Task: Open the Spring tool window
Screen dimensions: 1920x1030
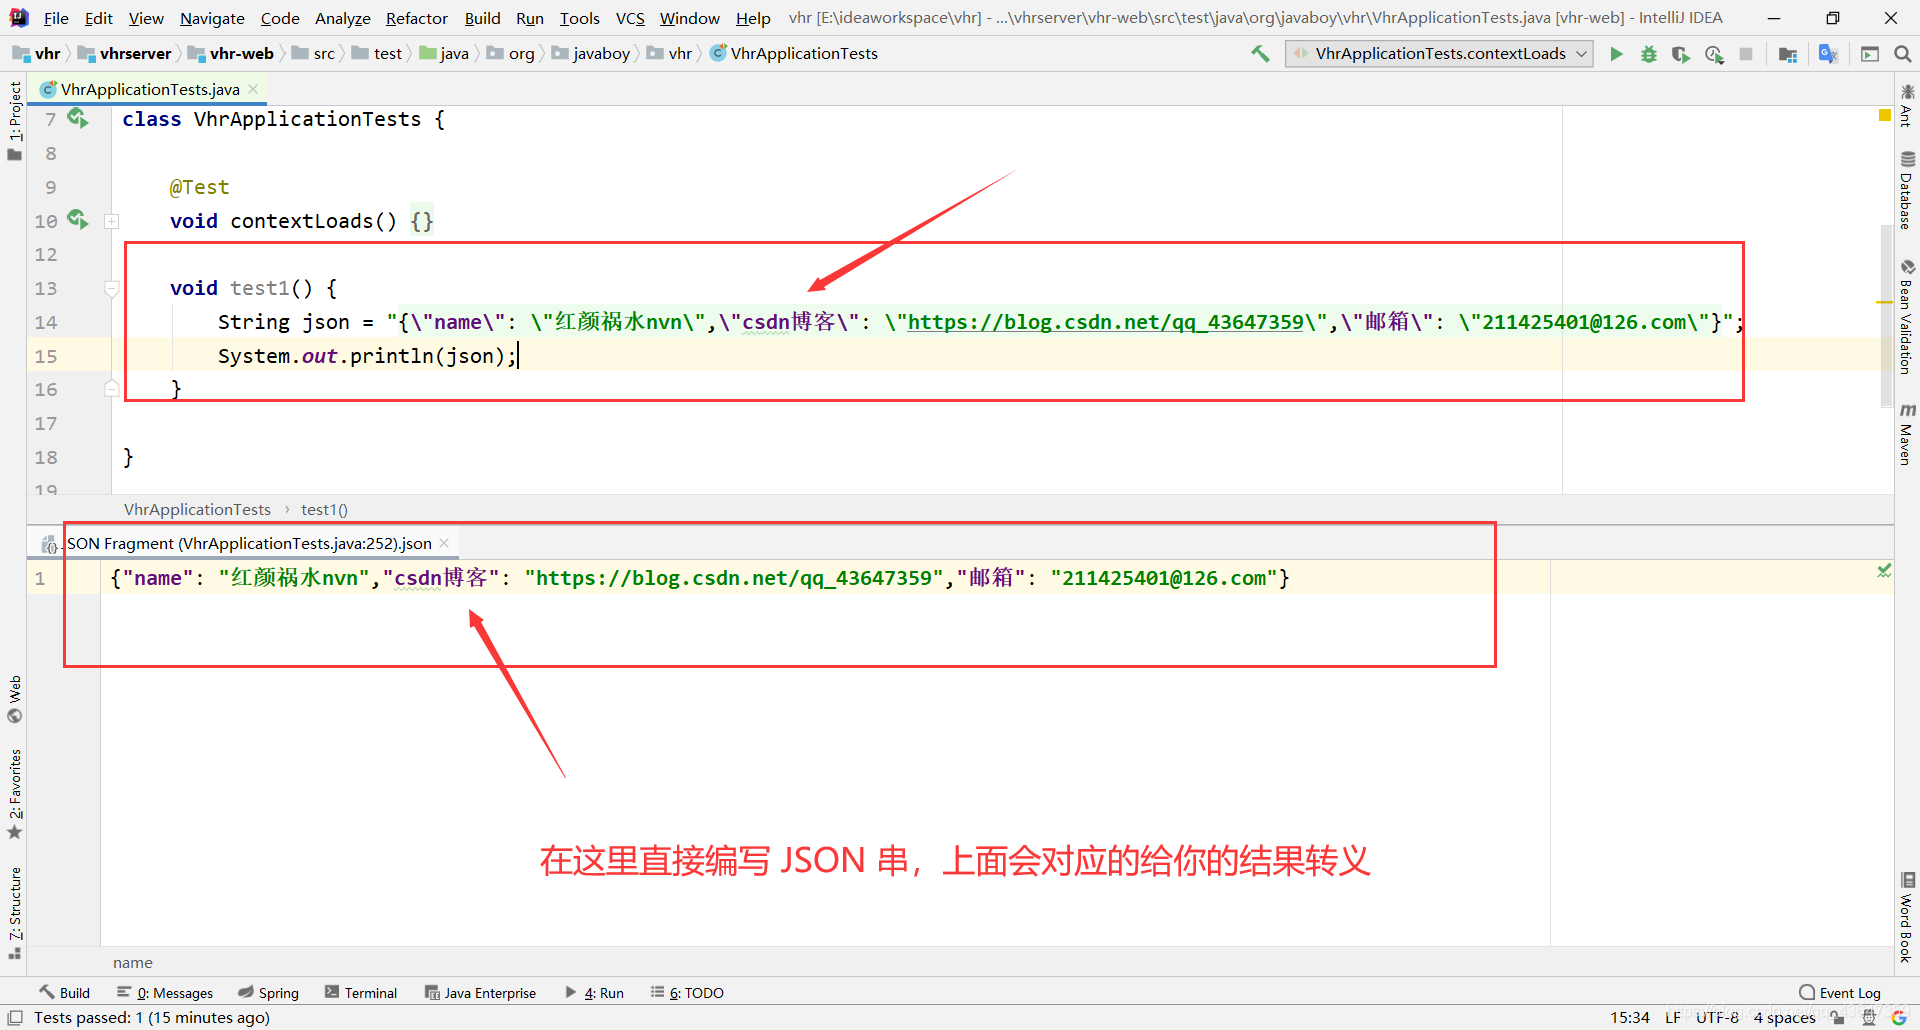Action: click(x=268, y=992)
